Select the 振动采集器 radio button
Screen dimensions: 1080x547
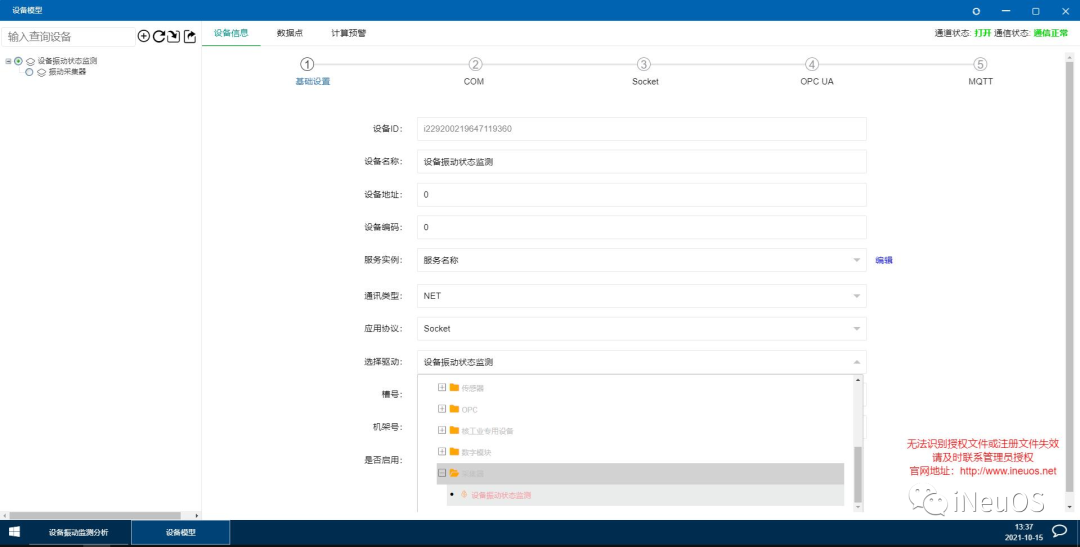point(29,72)
